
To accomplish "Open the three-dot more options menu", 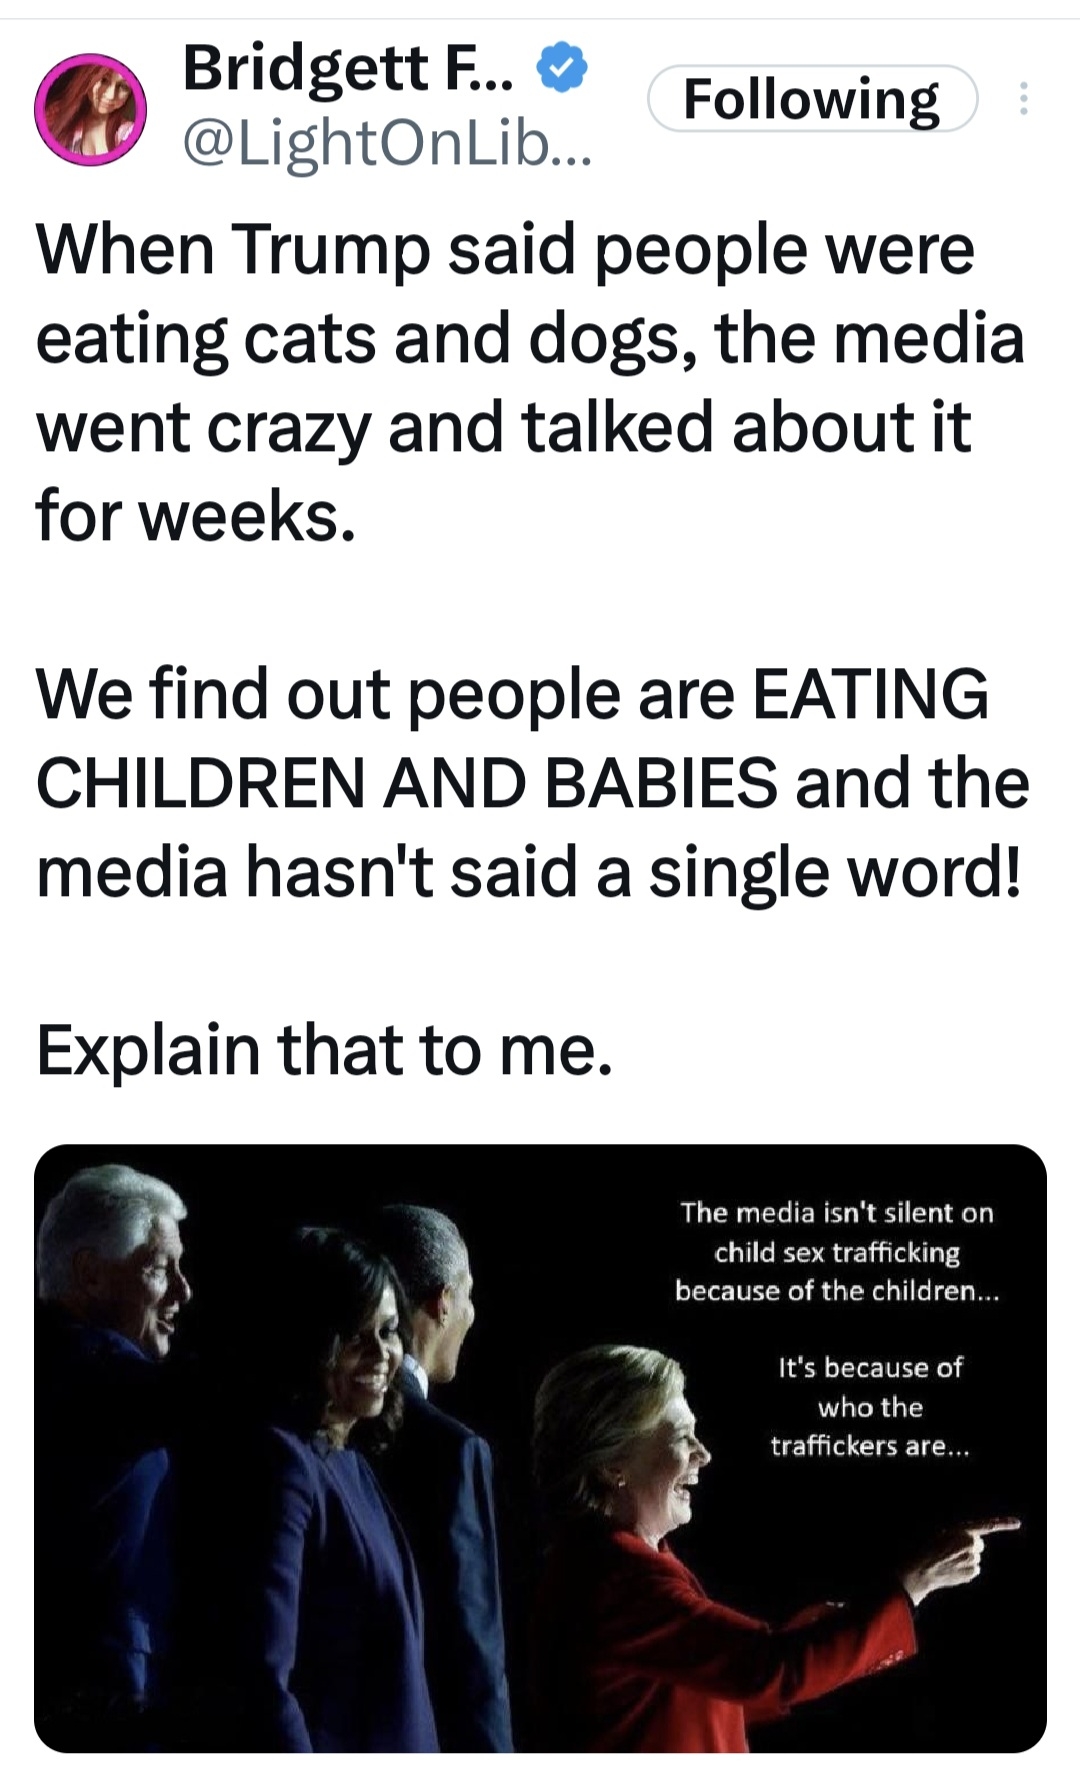I will coord(1023,99).
